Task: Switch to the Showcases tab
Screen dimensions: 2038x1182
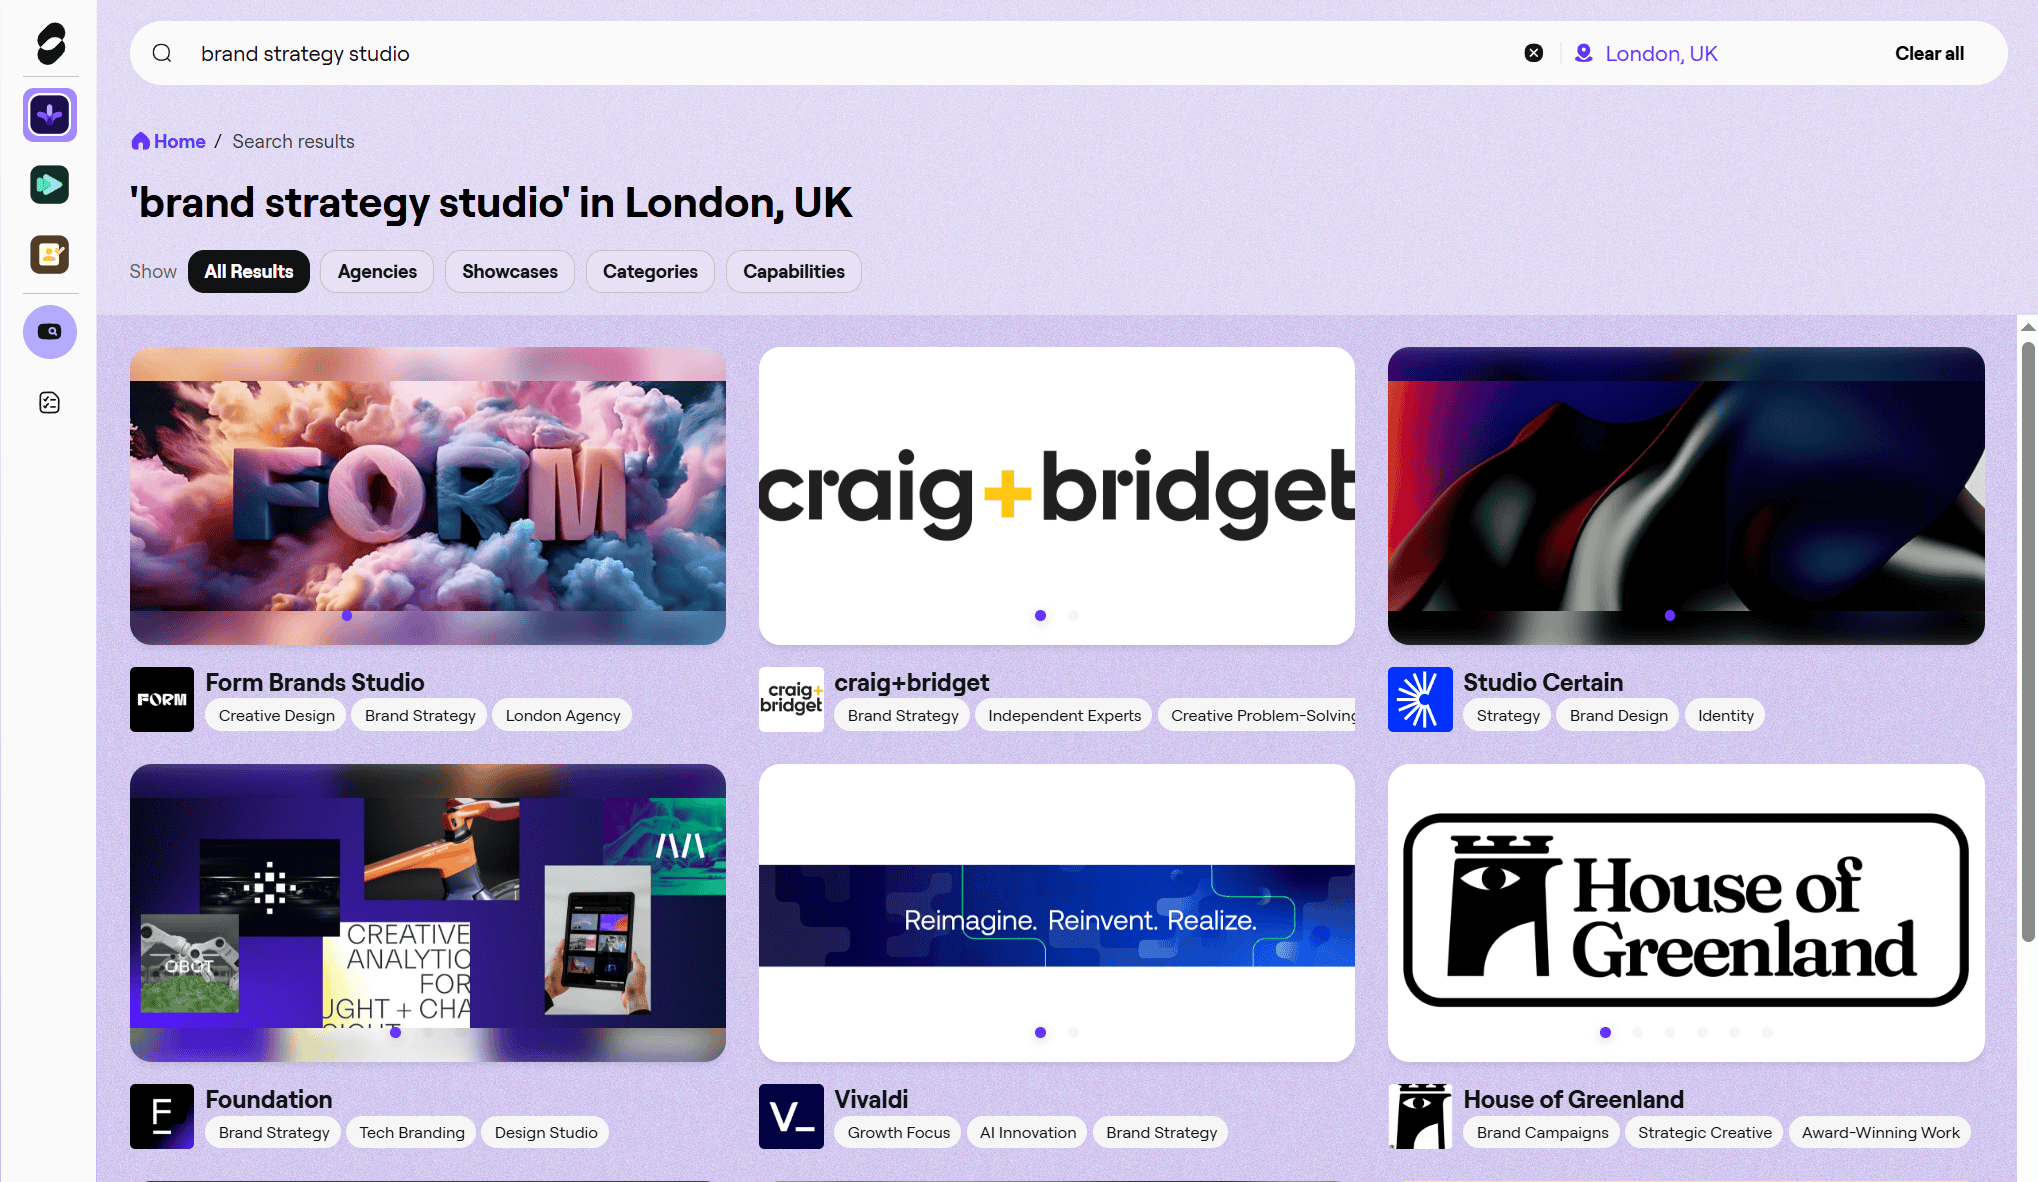Action: (510, 271)
